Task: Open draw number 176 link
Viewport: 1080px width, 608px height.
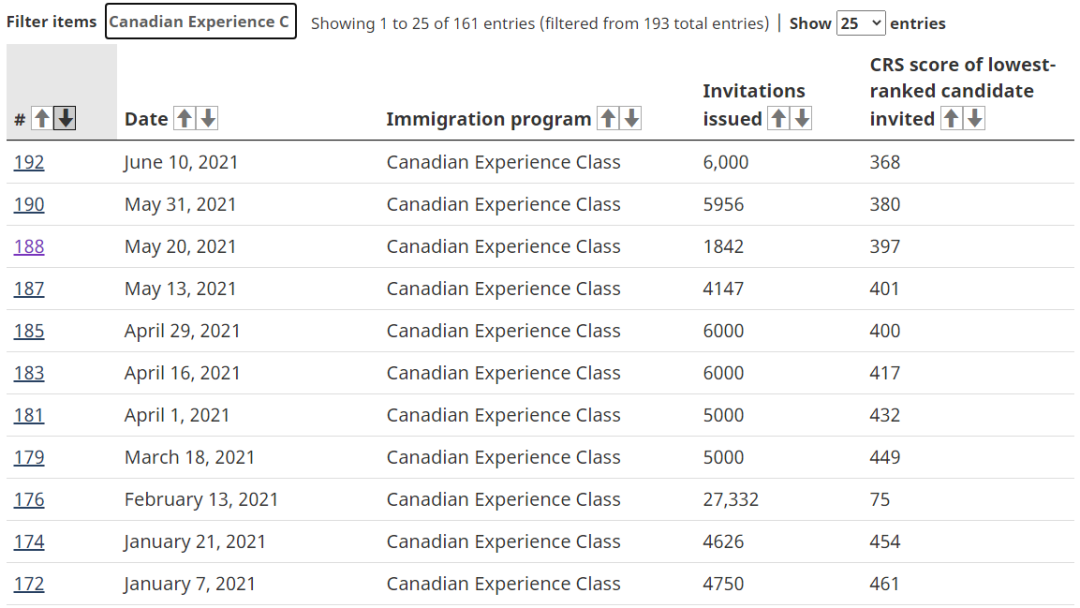Action: (29, 499)
